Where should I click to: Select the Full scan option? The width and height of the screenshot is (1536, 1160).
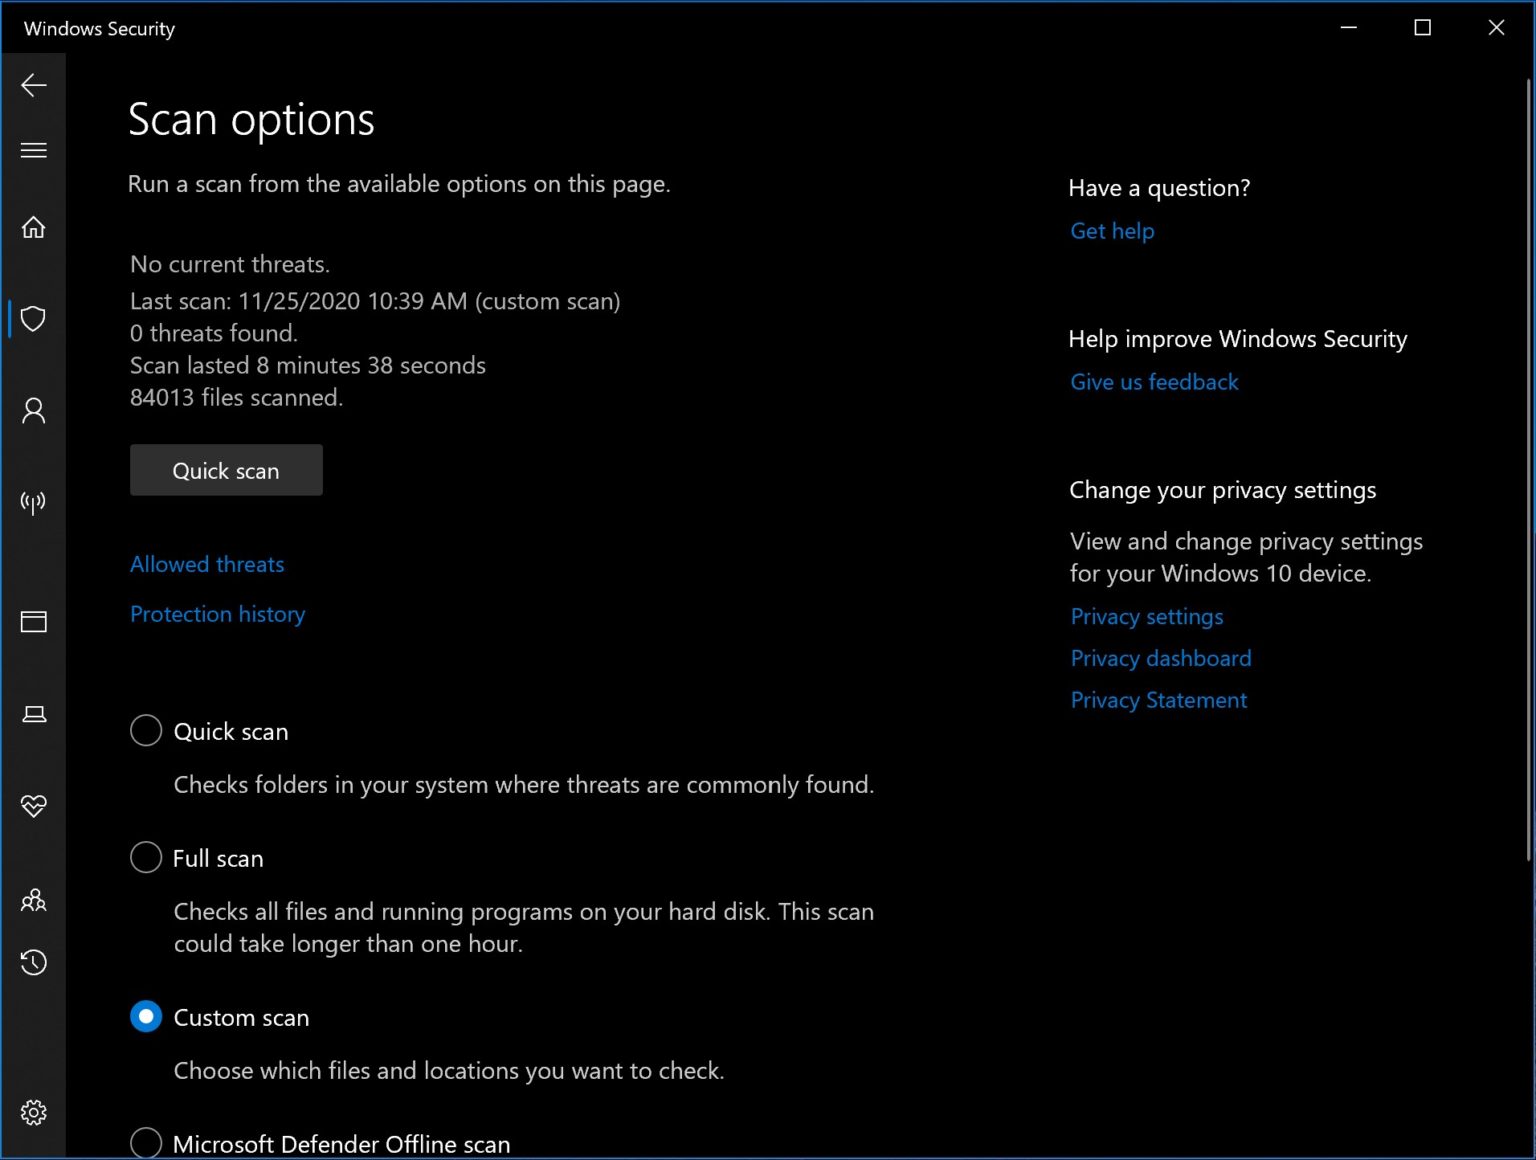(x=145, y=857)
